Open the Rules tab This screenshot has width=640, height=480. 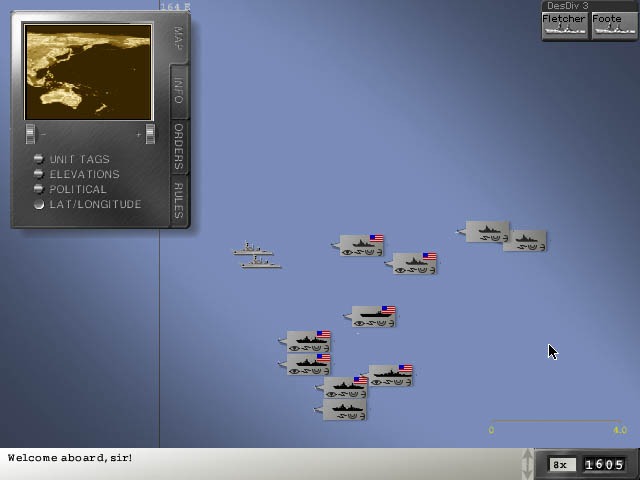178,201
